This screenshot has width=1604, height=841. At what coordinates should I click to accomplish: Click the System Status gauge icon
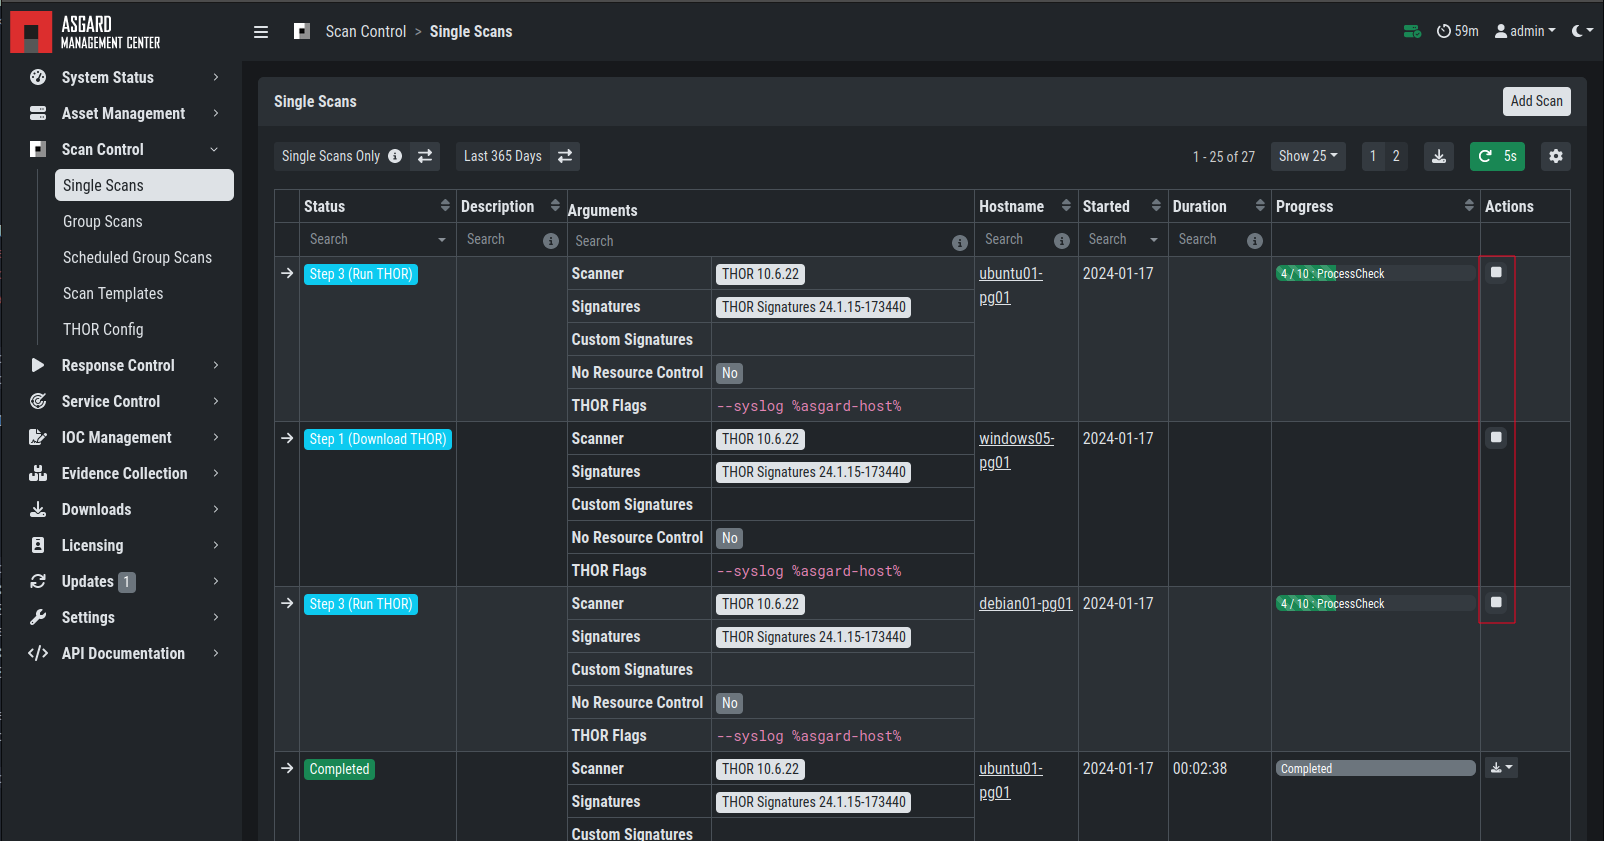(38, 77)
